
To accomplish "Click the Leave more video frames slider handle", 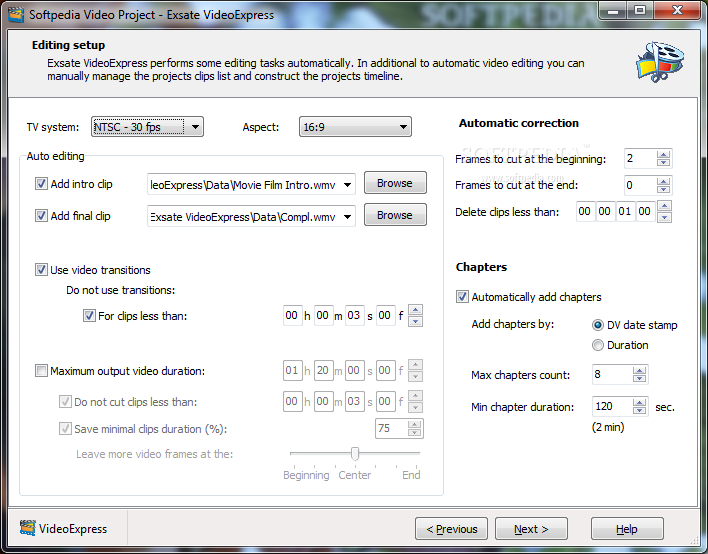I will pos(355,453).
